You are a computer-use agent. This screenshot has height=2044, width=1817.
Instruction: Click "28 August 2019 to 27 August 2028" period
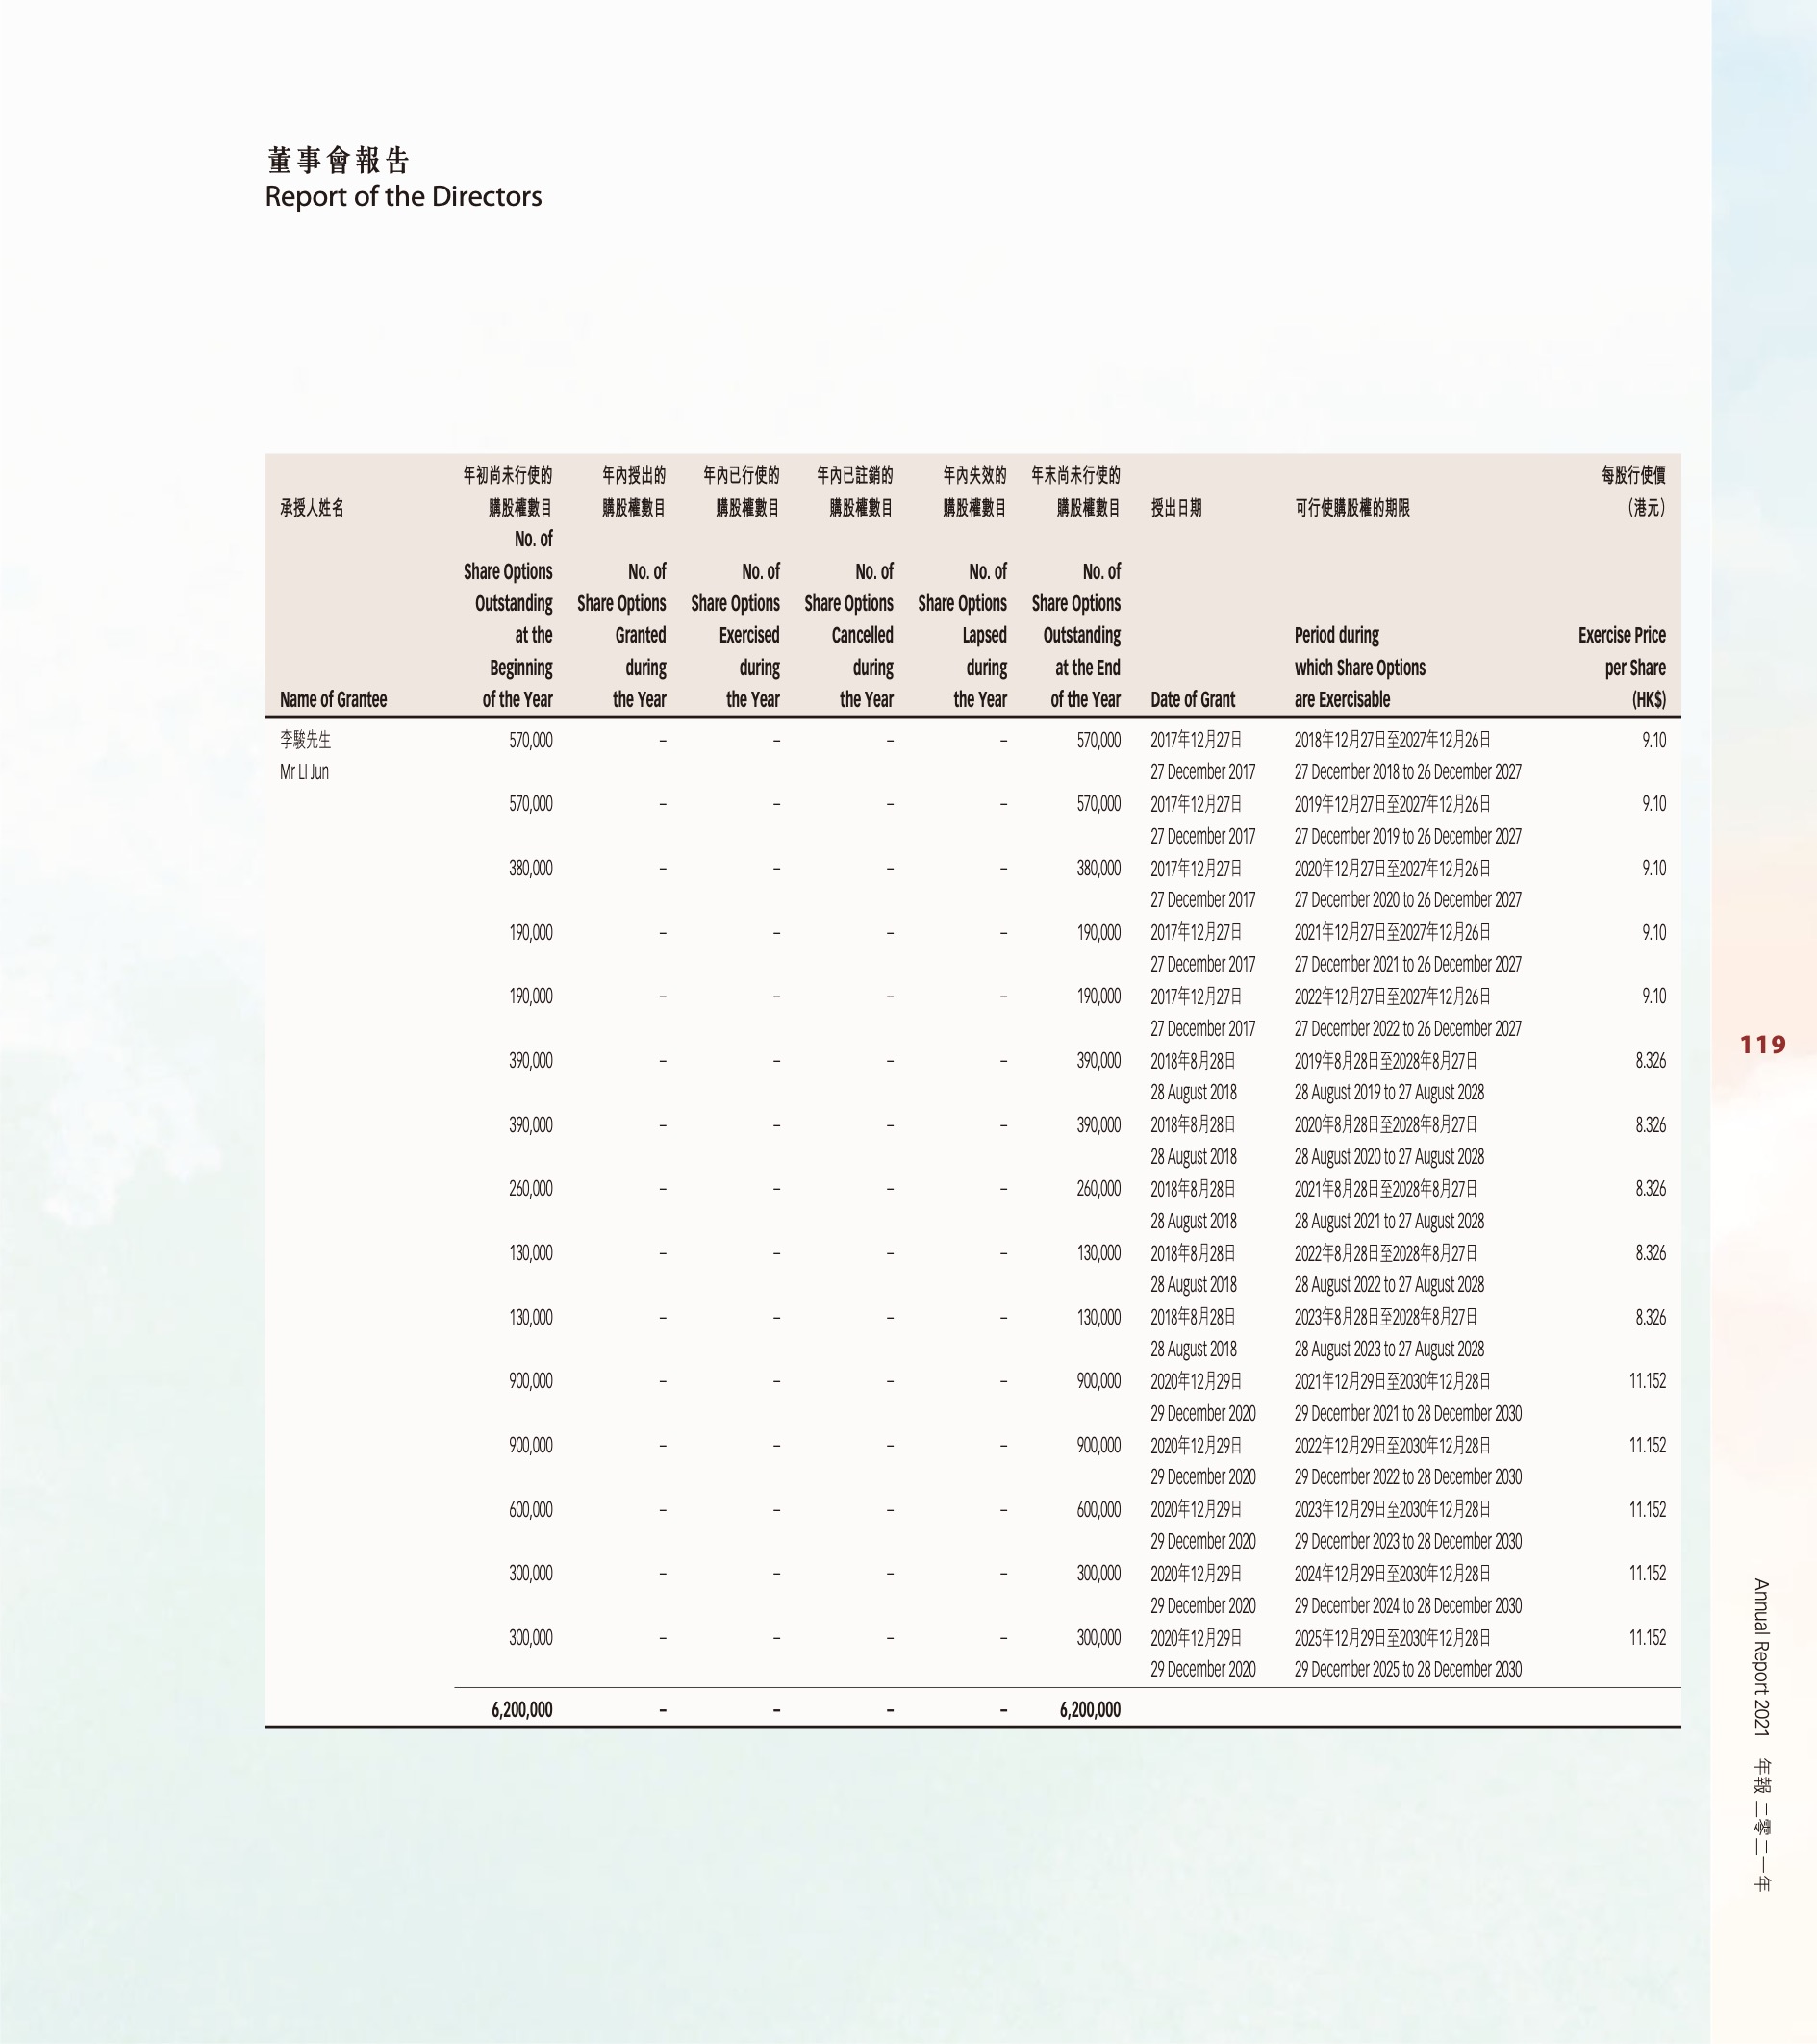[x=1388, y=1093]
